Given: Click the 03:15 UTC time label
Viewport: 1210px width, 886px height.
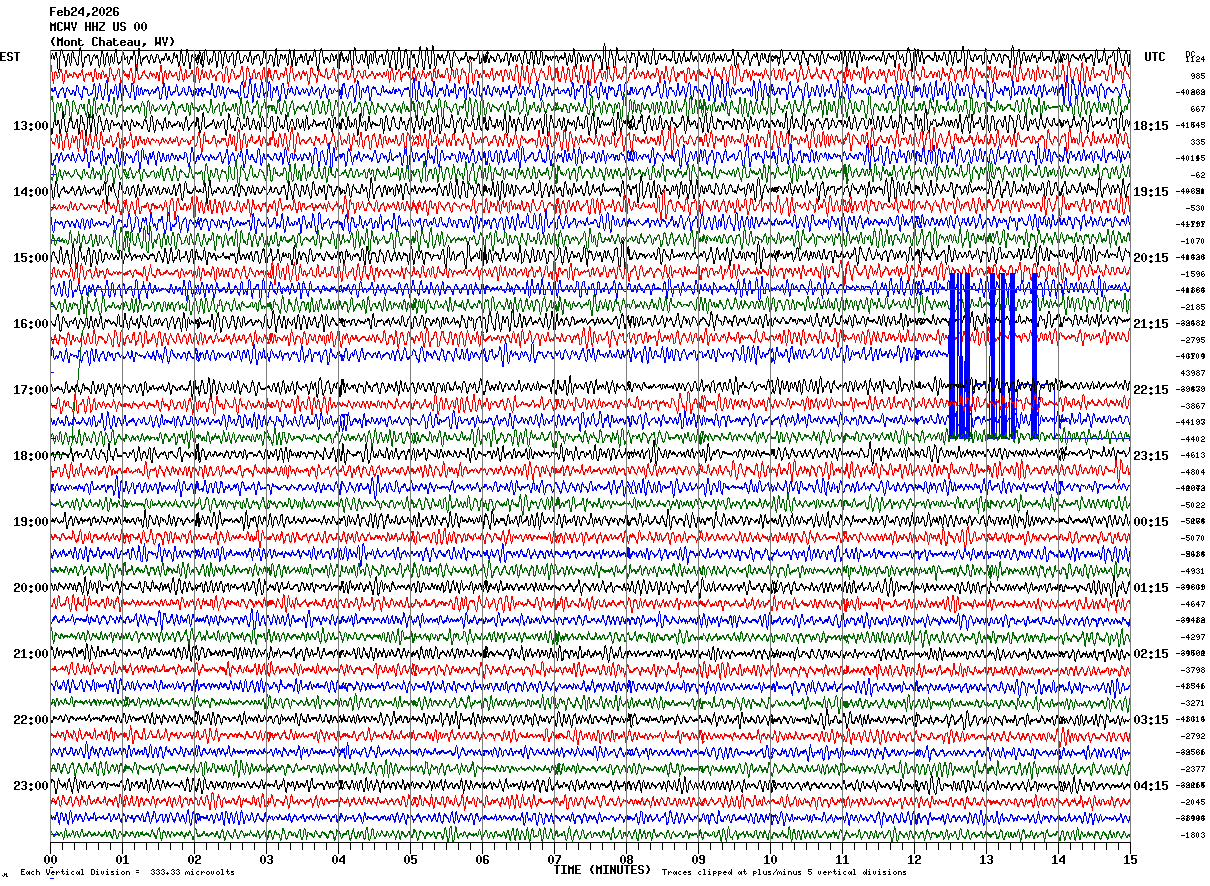Looking at the screenshot, I should coord(1151,720).
